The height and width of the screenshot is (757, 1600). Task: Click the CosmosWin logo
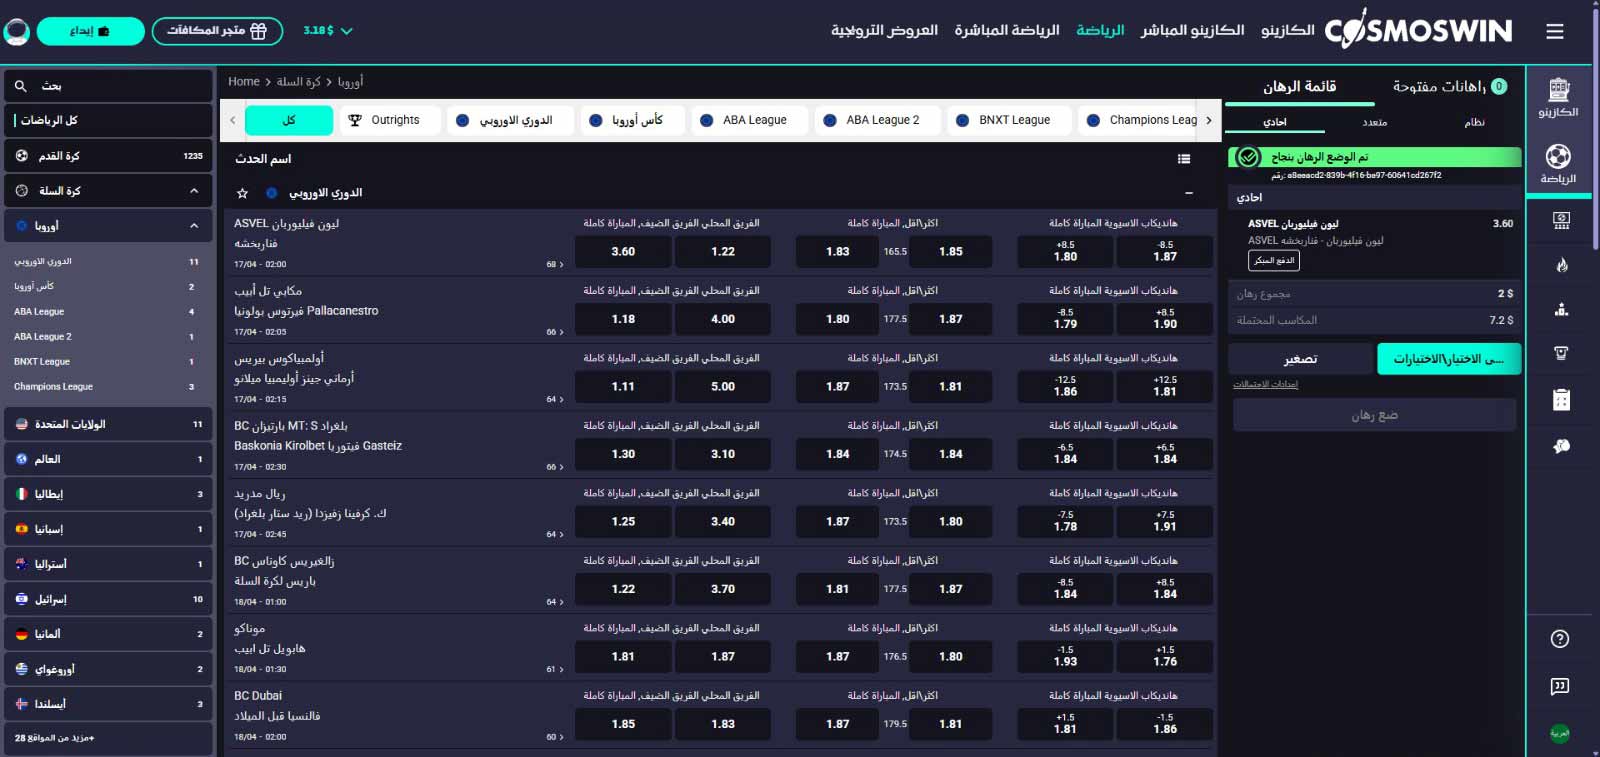1418,31
